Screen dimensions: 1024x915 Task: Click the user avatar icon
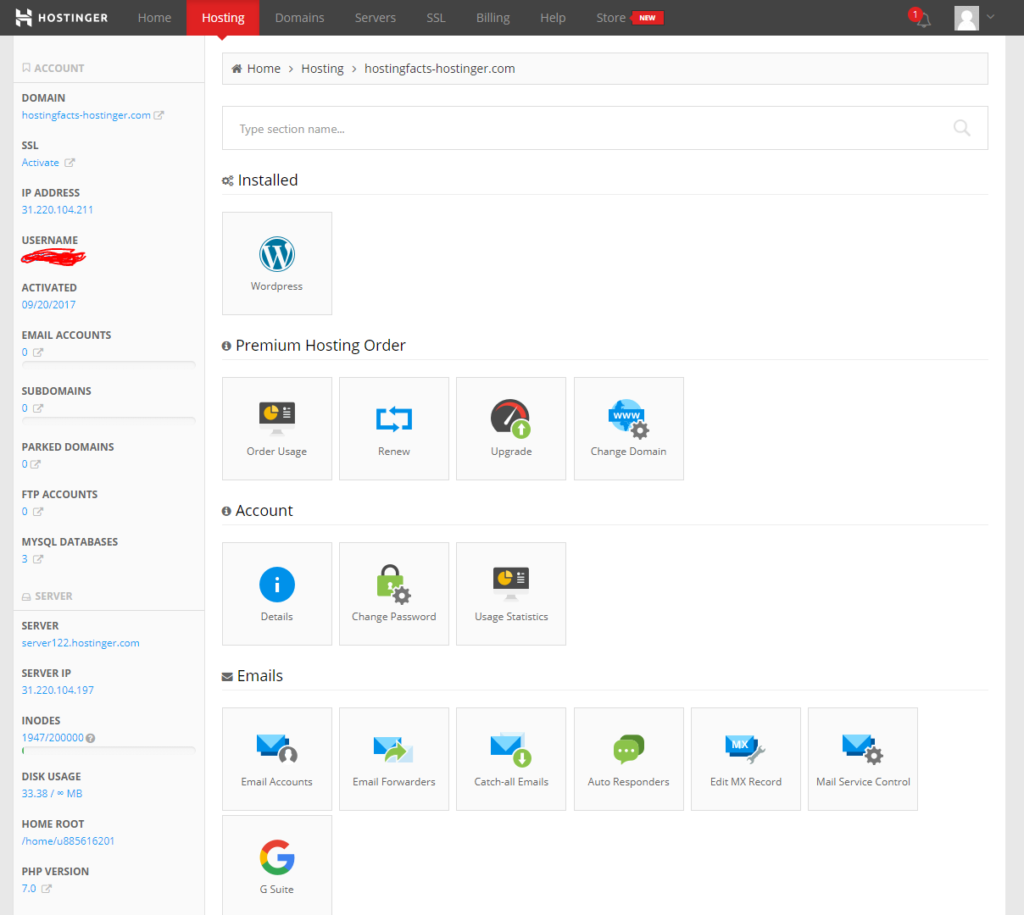966,18
